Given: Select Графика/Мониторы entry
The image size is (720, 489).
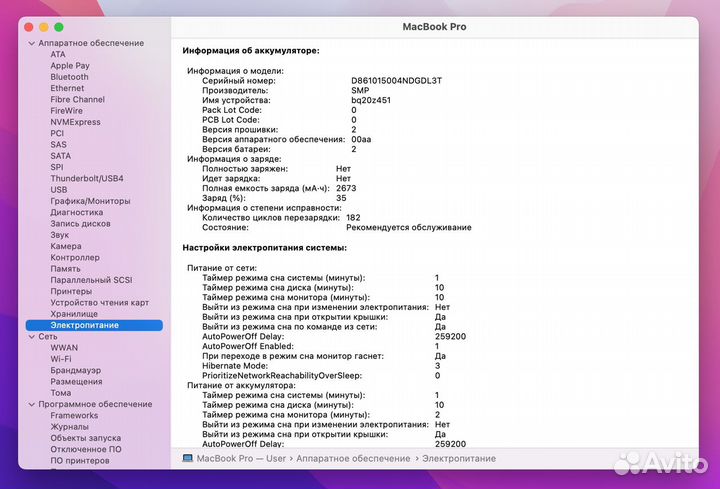Looking at the screenshot, I should click(90, 201).
